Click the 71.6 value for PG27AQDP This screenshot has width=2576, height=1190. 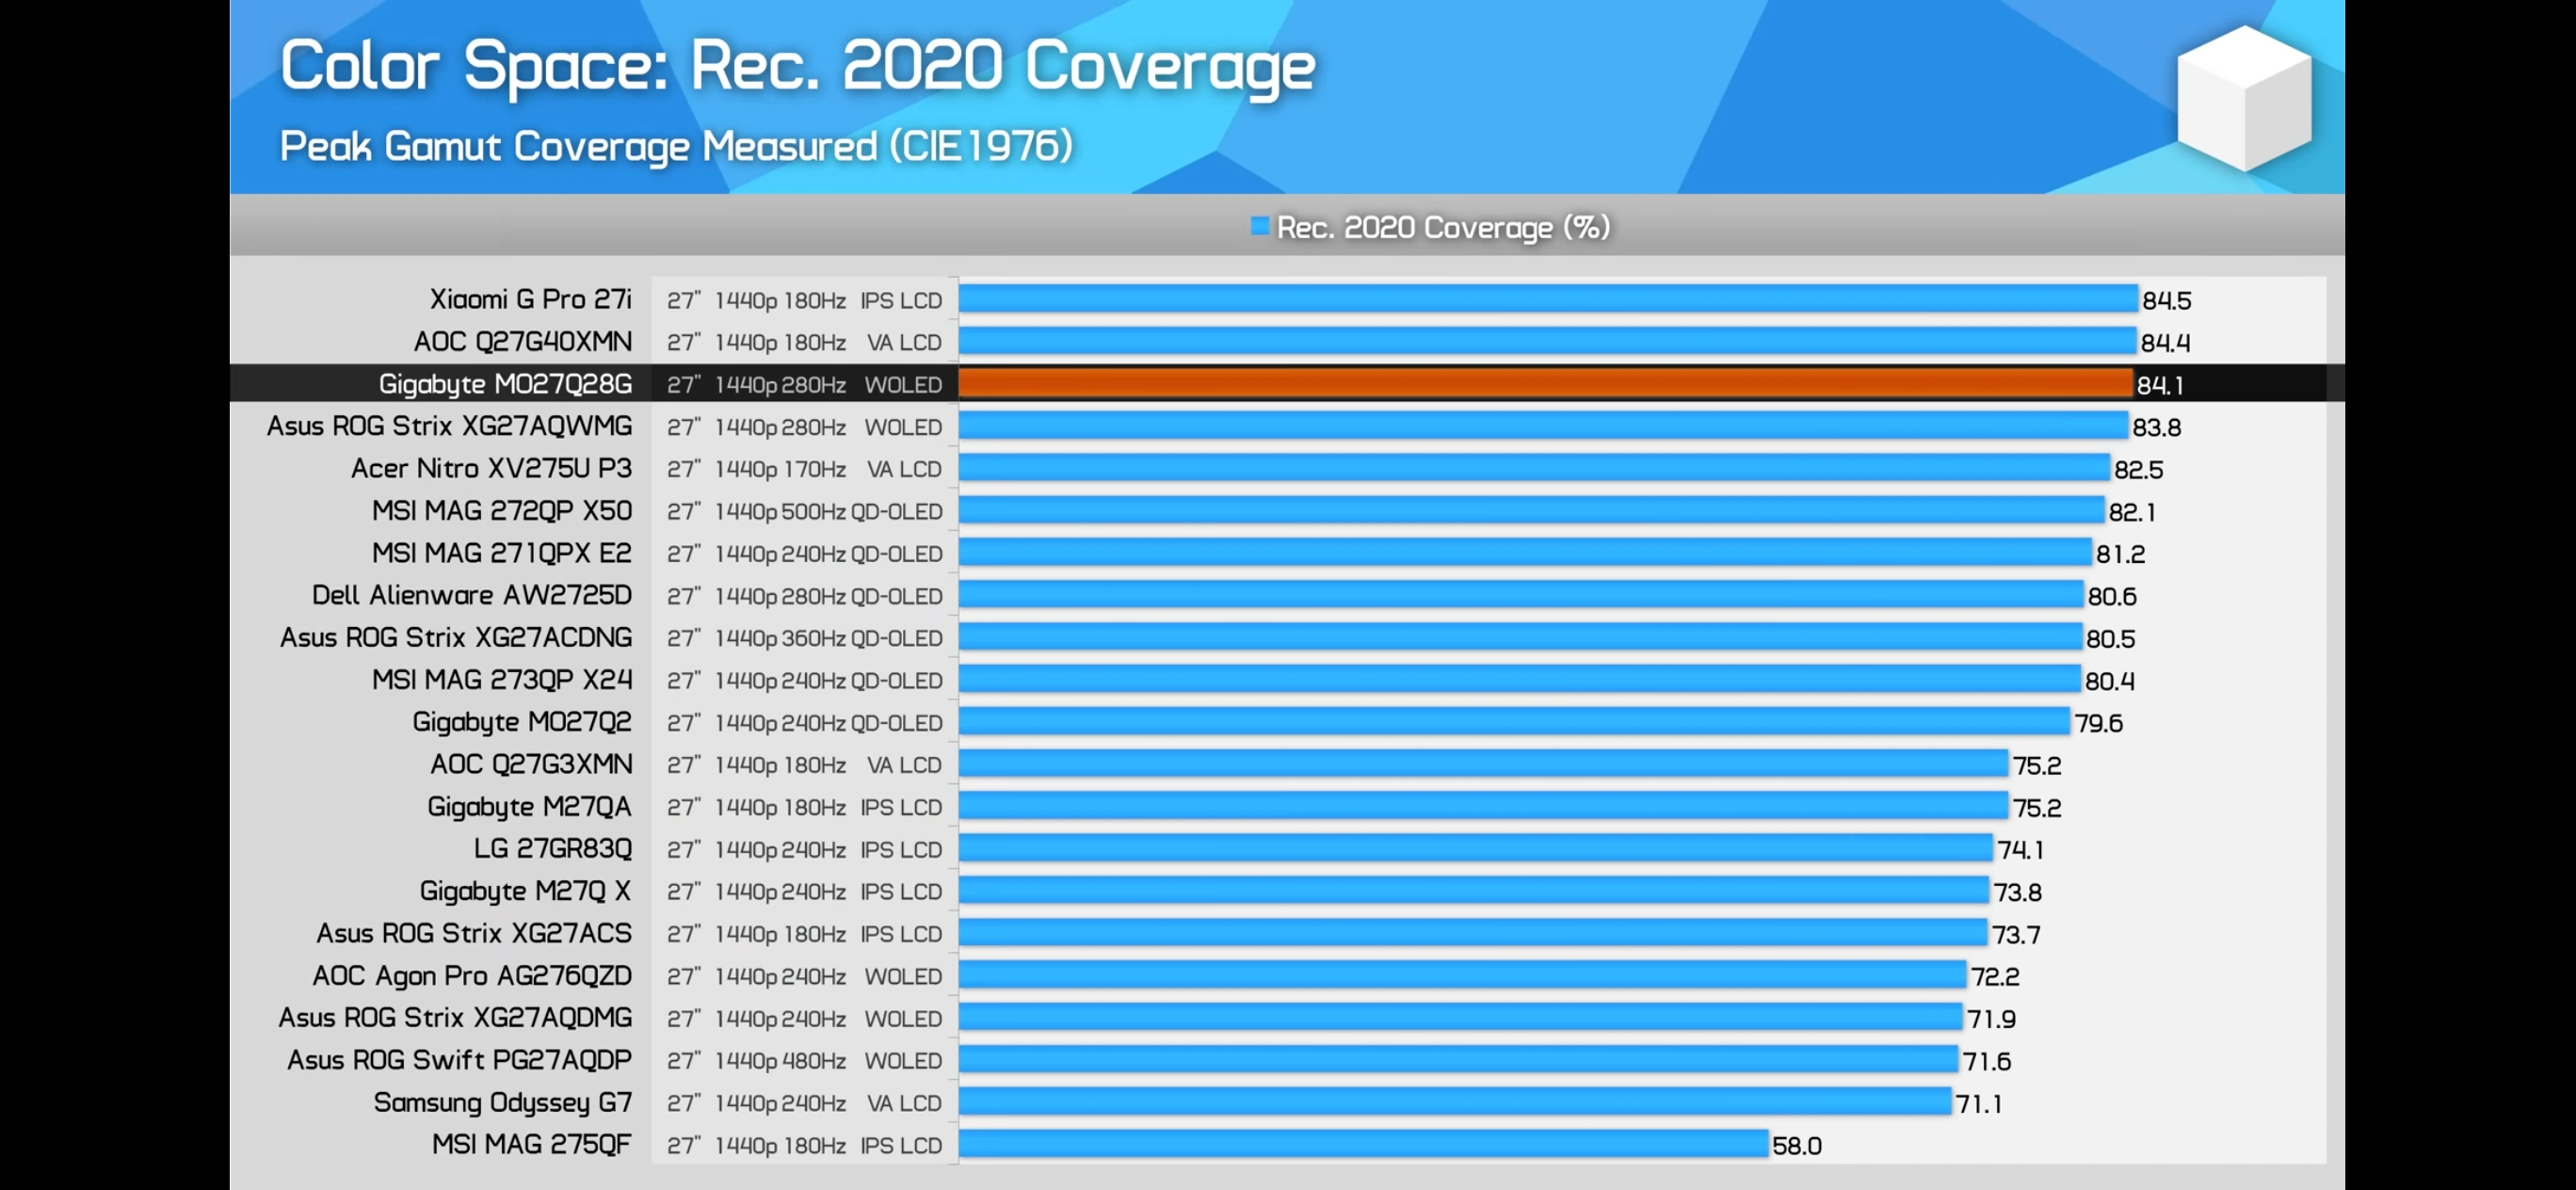click(x=1986, y=1061)
